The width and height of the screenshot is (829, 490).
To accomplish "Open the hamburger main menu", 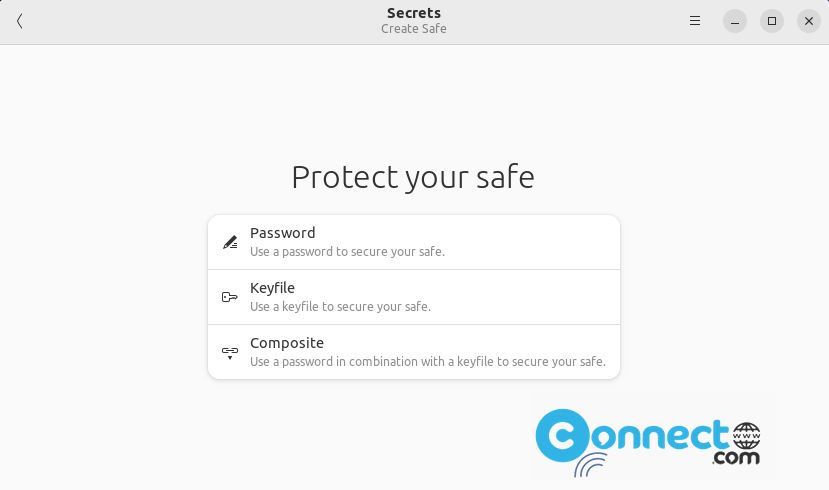I will [x=695, y=21].
